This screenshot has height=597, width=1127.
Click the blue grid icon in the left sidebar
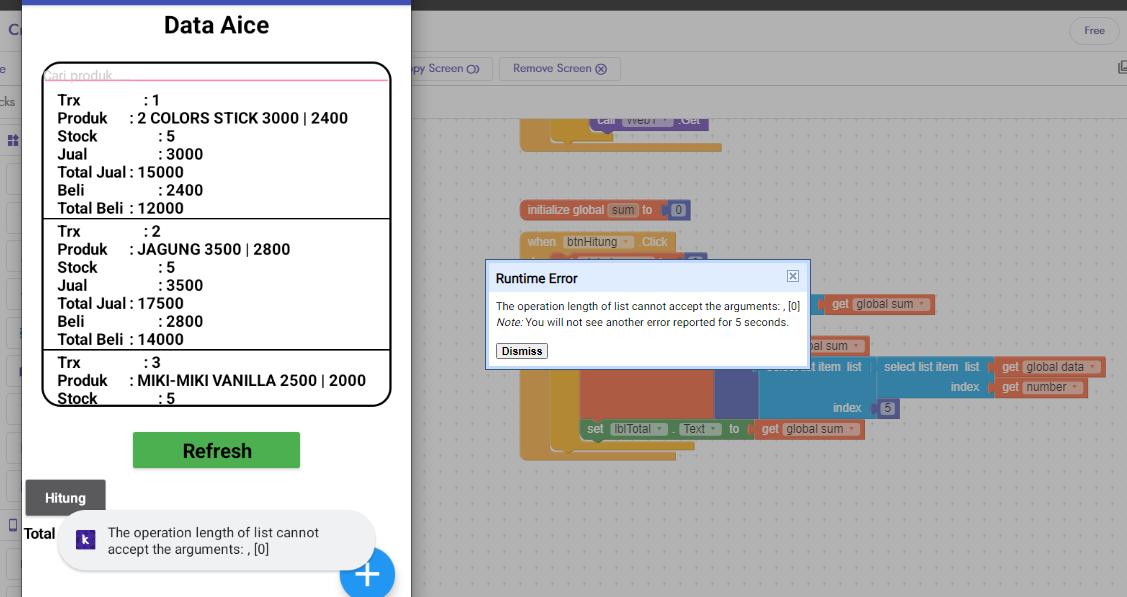click(11, 140)
